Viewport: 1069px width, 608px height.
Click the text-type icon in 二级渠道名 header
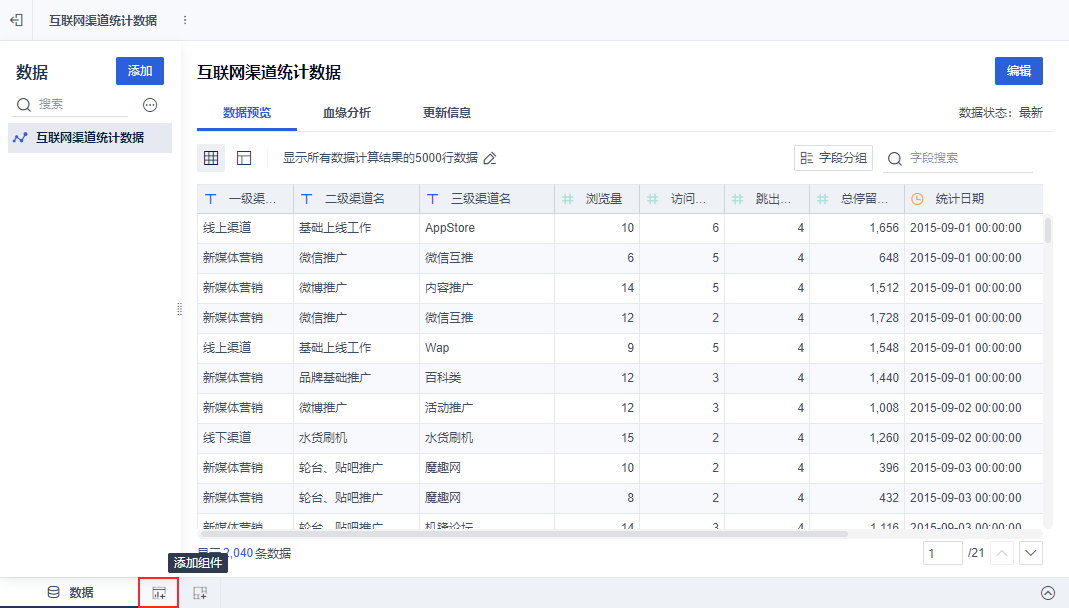tap(307, 199)
